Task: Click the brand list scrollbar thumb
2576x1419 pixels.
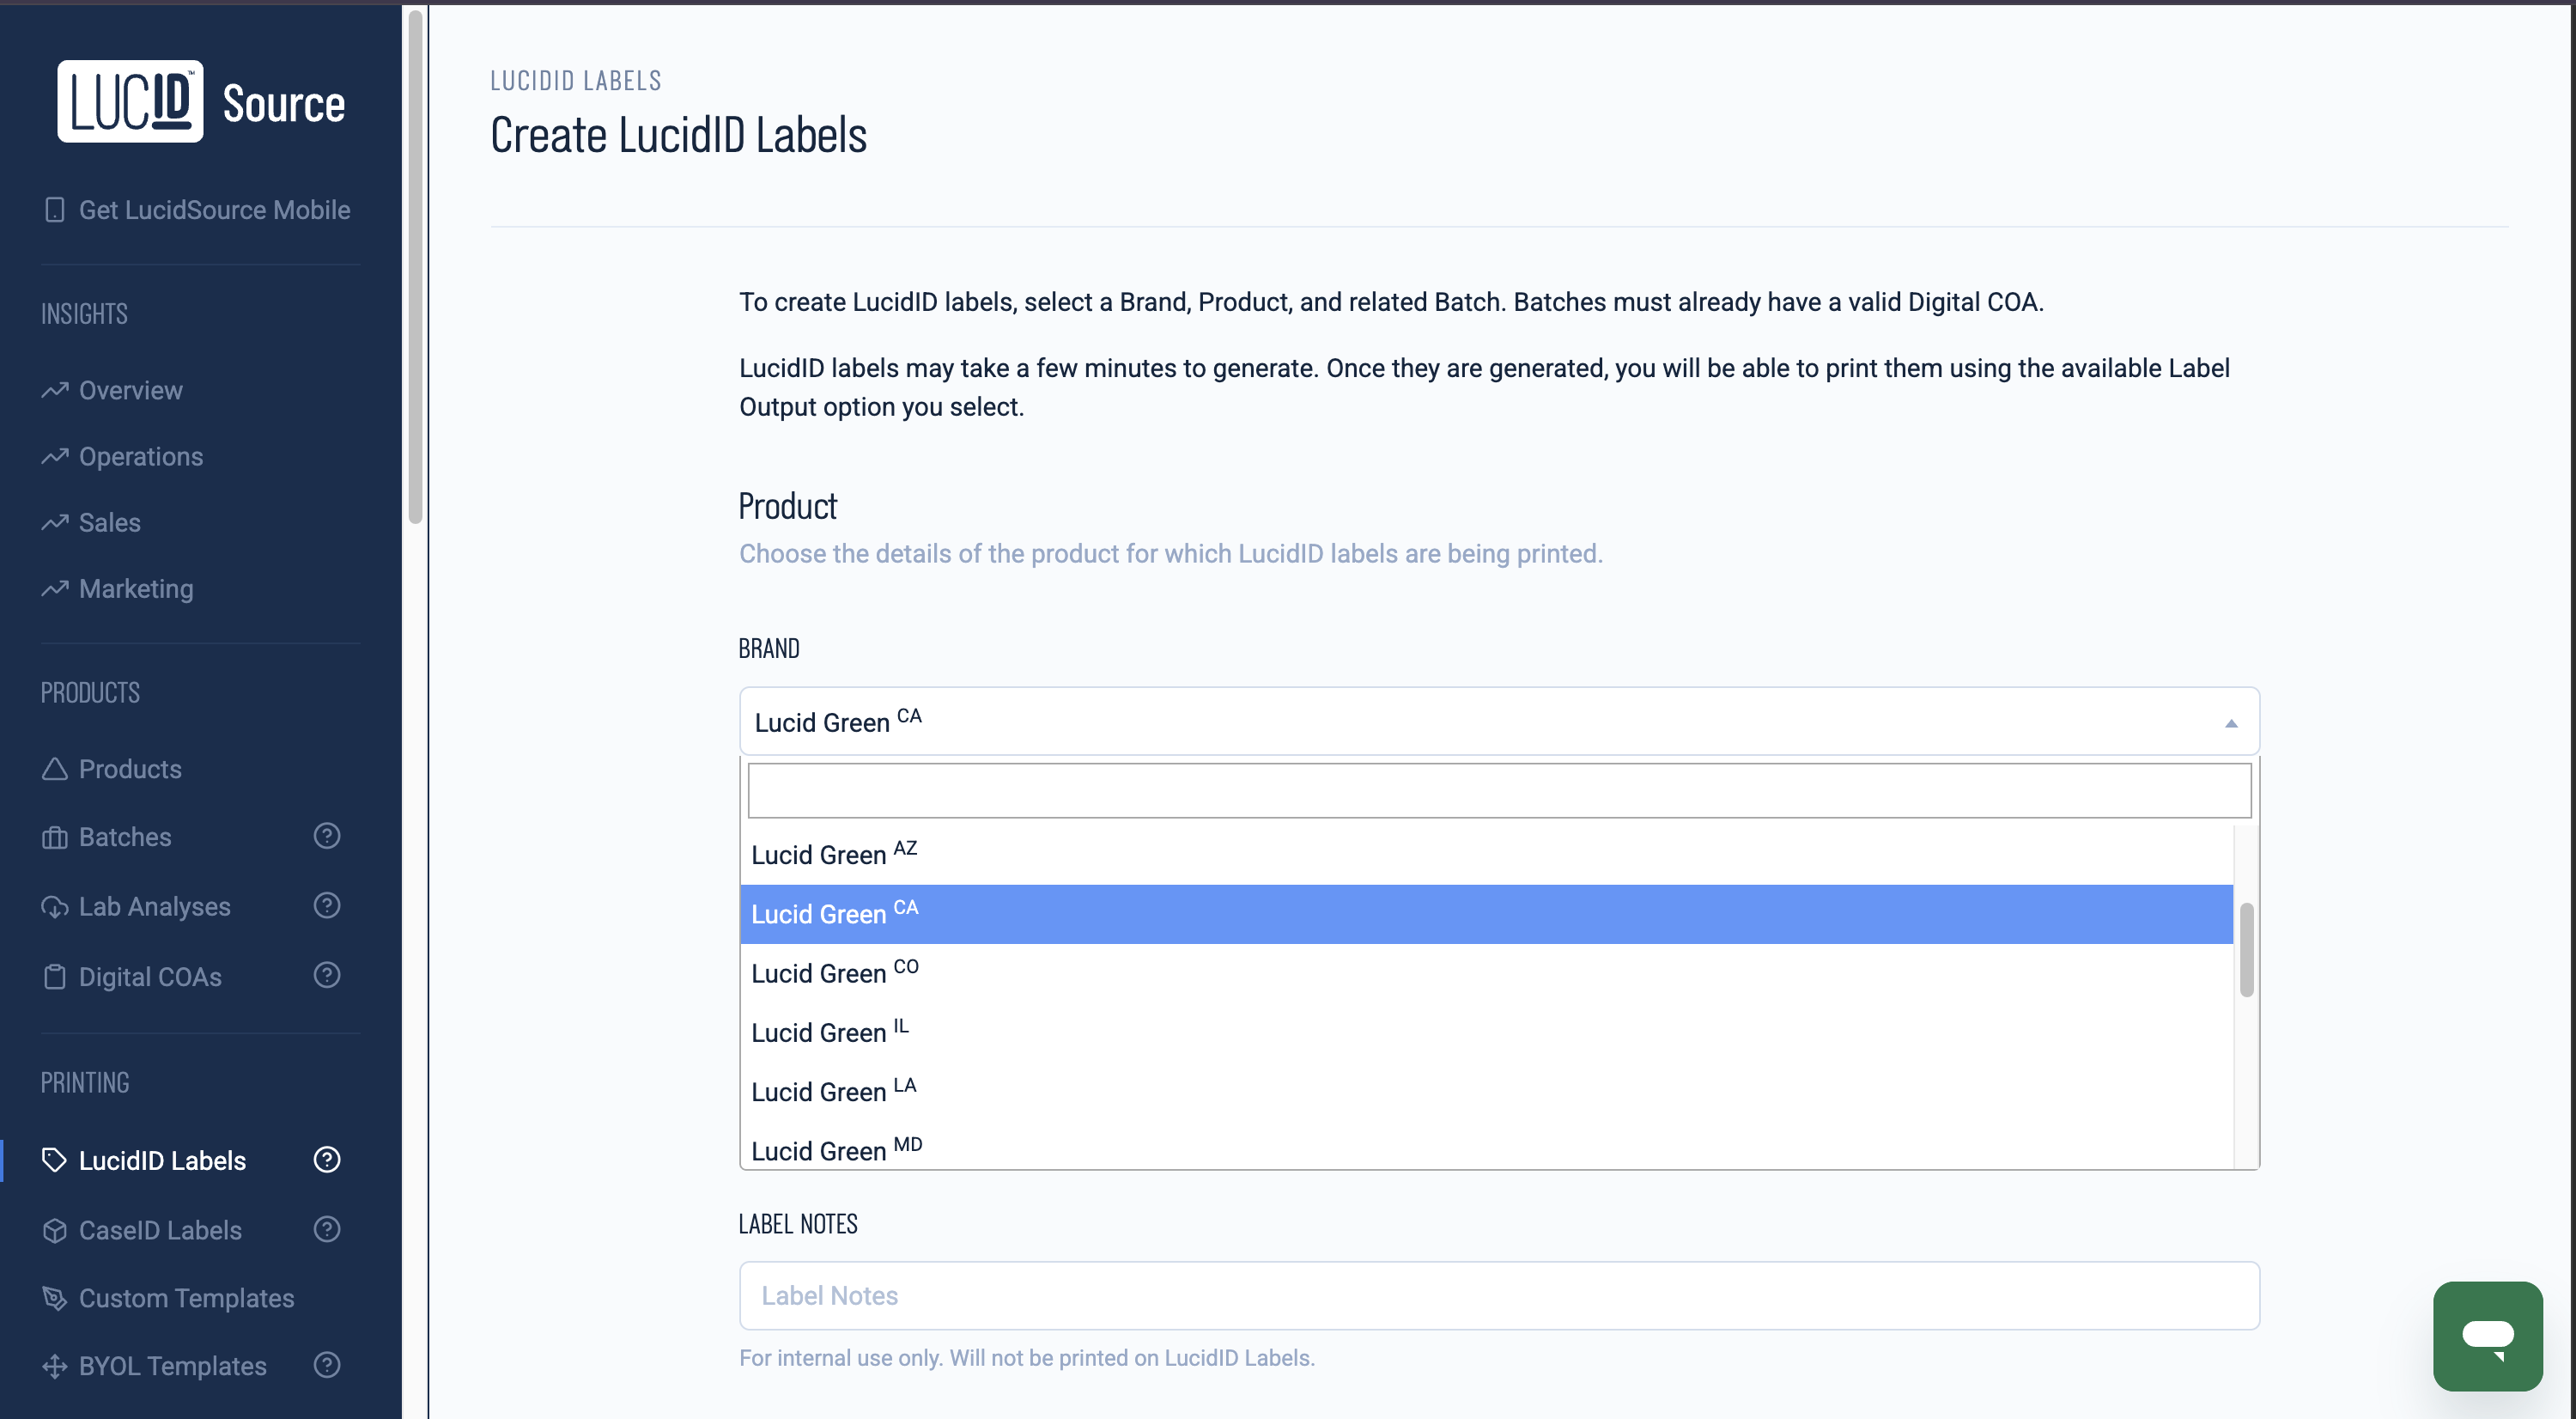Action: pos(2246,949)
